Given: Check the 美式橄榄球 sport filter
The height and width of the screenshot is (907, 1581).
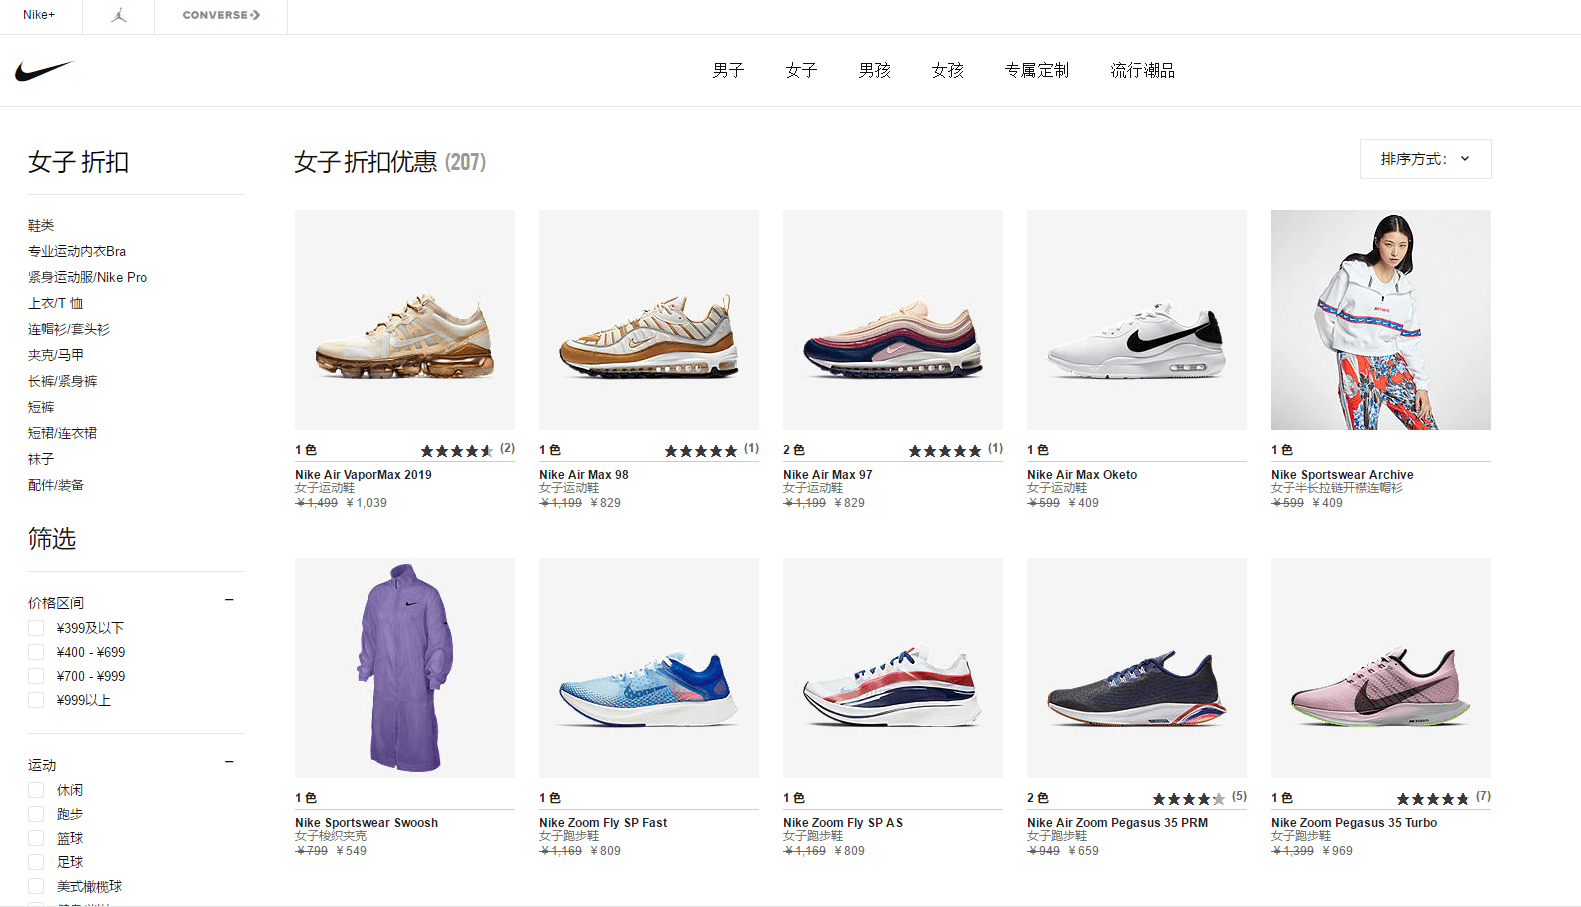Looking at the screenshot, I should [x=36, y=886].
